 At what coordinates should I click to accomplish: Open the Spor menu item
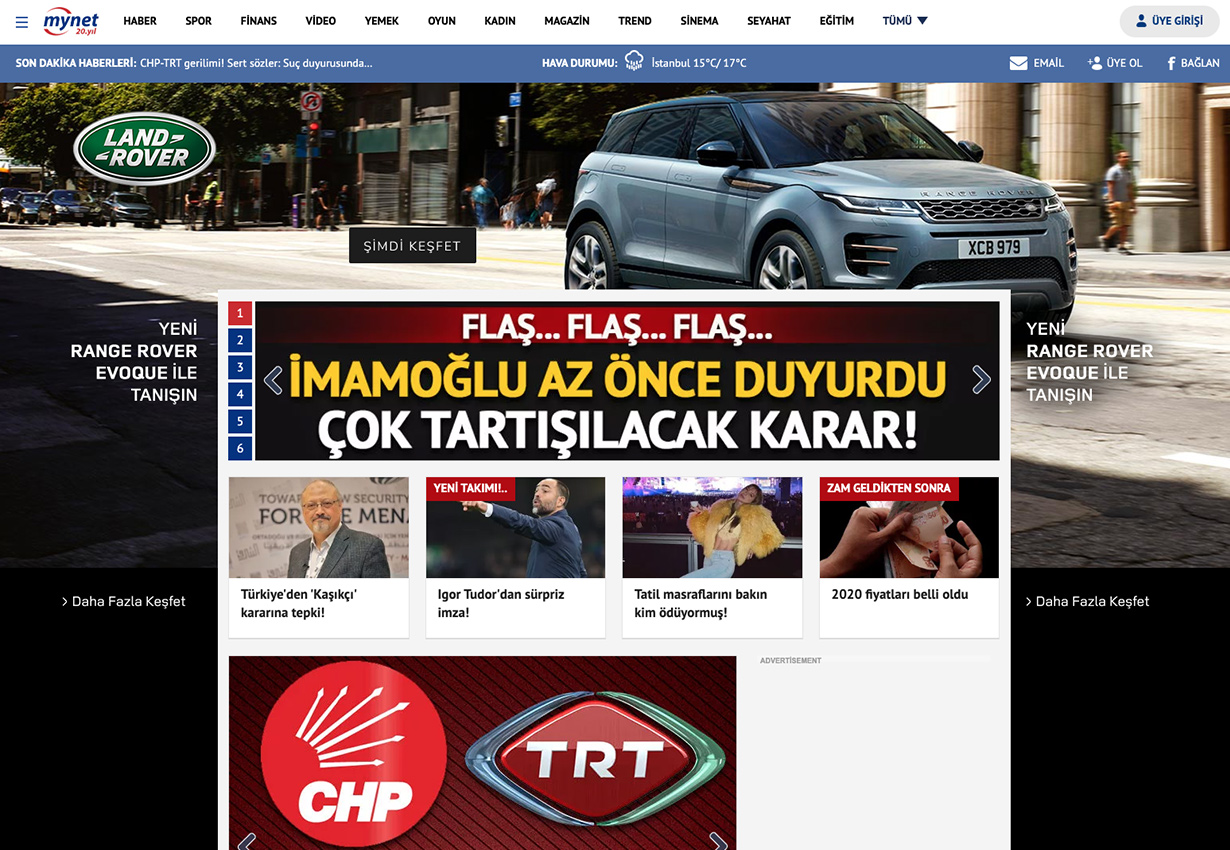tap(198, 21)
